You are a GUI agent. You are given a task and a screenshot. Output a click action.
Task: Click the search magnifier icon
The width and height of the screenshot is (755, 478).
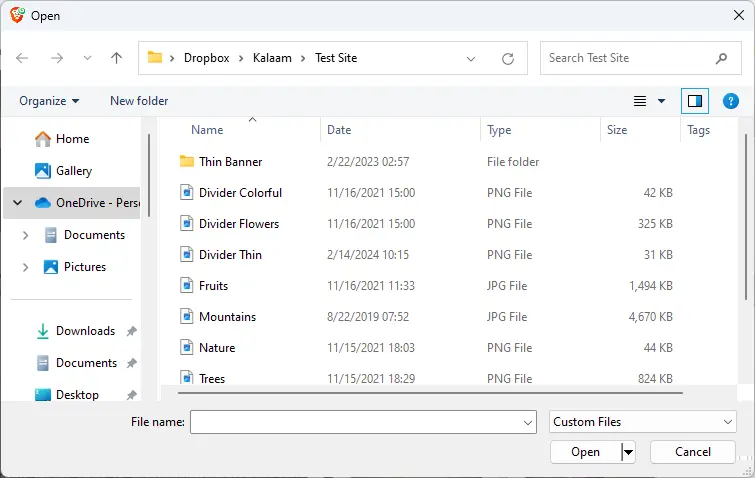[x=721, y=58]
